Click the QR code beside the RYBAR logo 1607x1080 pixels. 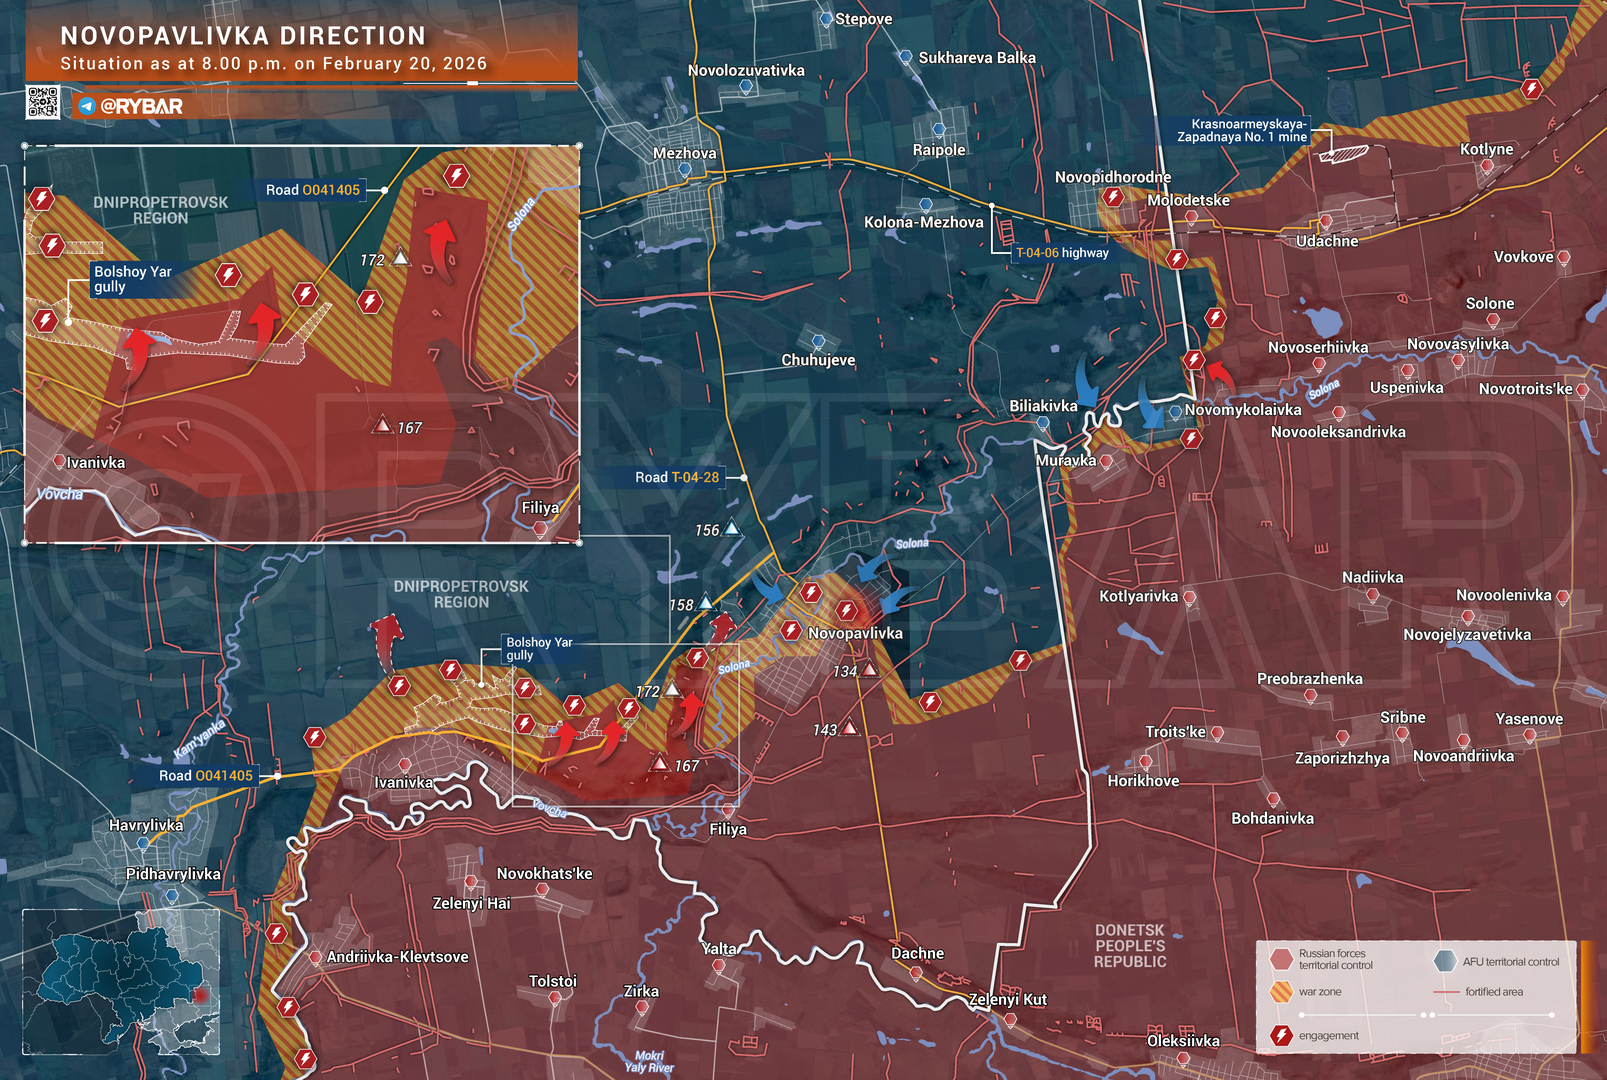pos(42,103)
